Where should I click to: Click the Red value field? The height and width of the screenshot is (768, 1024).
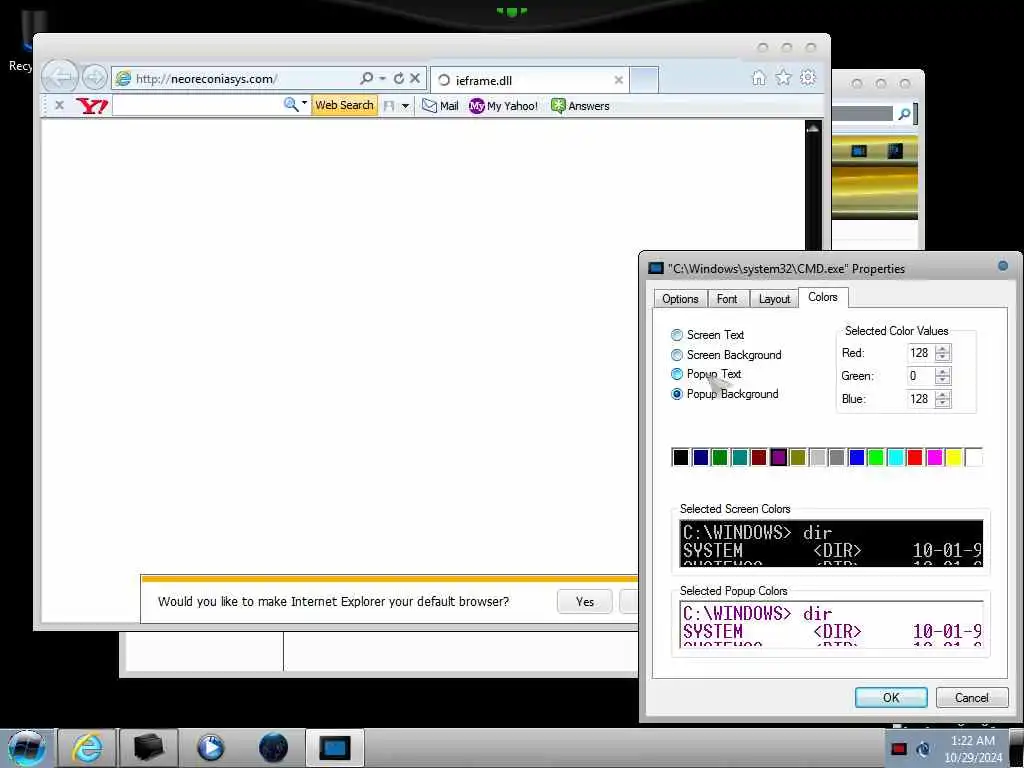tap(920, 353)
